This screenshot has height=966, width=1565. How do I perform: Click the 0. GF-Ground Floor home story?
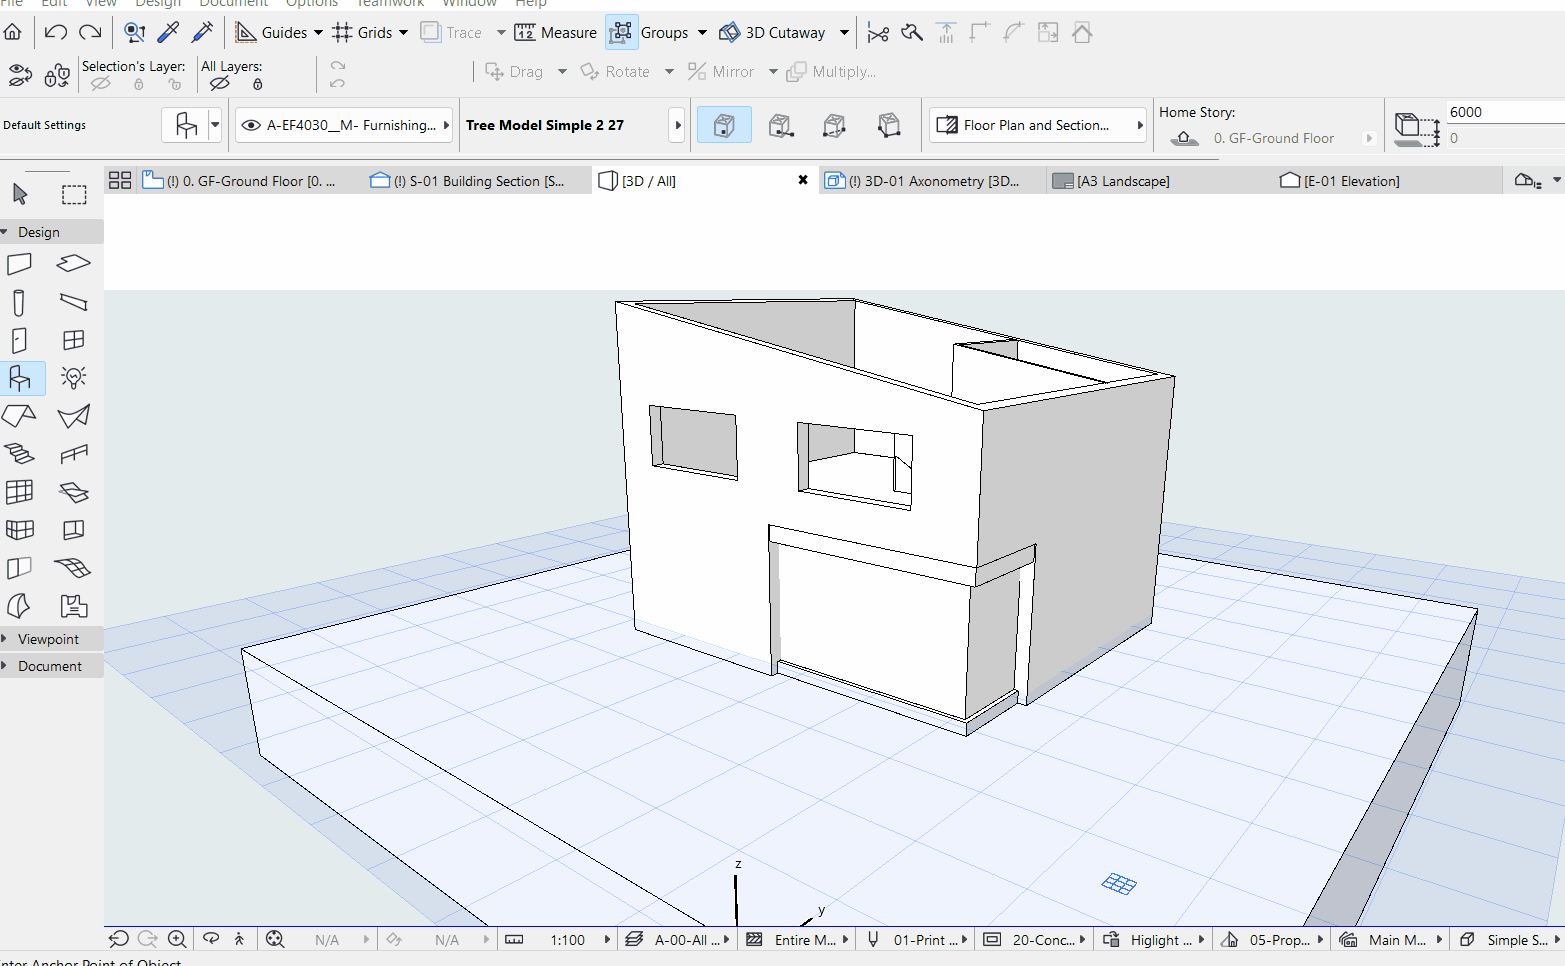(1273, 138)
